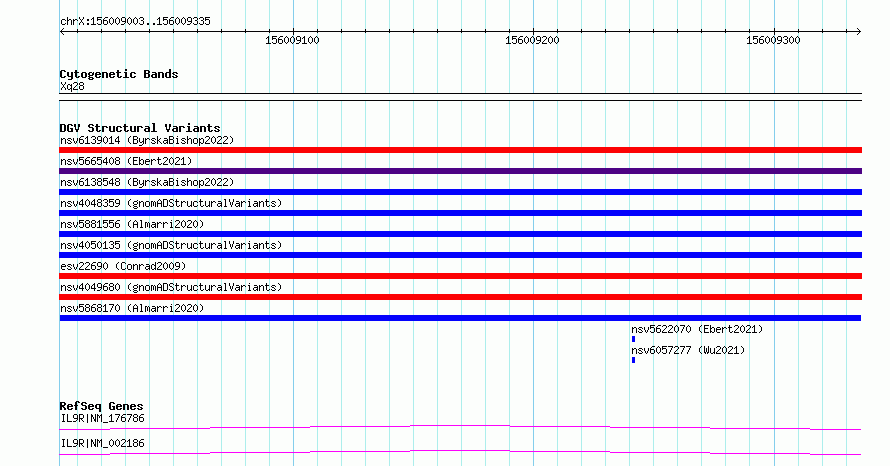The image size is (890, 466).
Task: Click the left arrow on the ruler
Action: [x=62, y=31]
